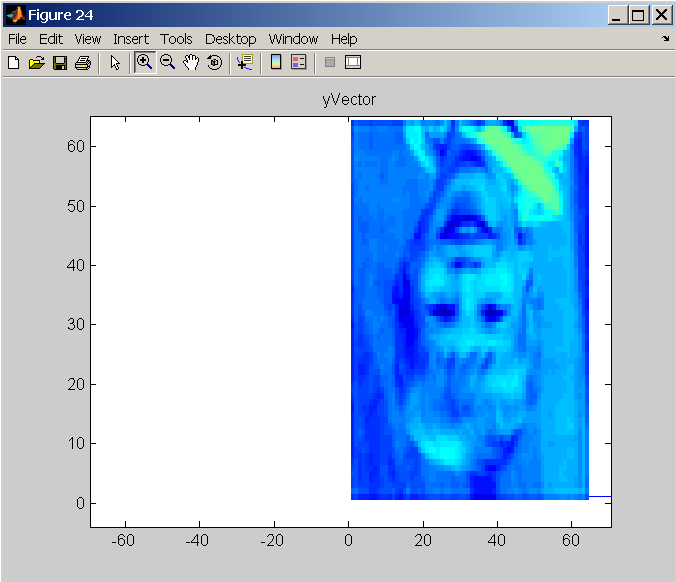Image resolution: width=676 pixels, height=582 pixels.
Task: Open the Tools menu
Action: tap(176, 39)
